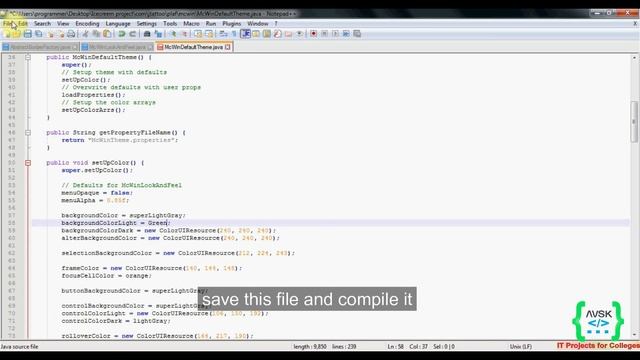Click the Run Macro Multiple Times icon
Screen dimensions: 640x360
(346, 34)
